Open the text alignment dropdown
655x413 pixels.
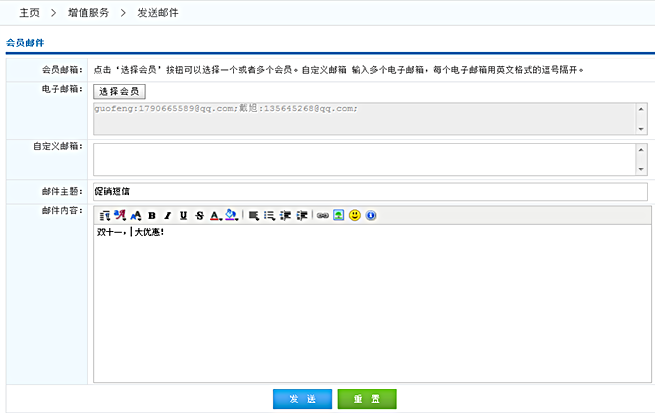pos(254,215)
